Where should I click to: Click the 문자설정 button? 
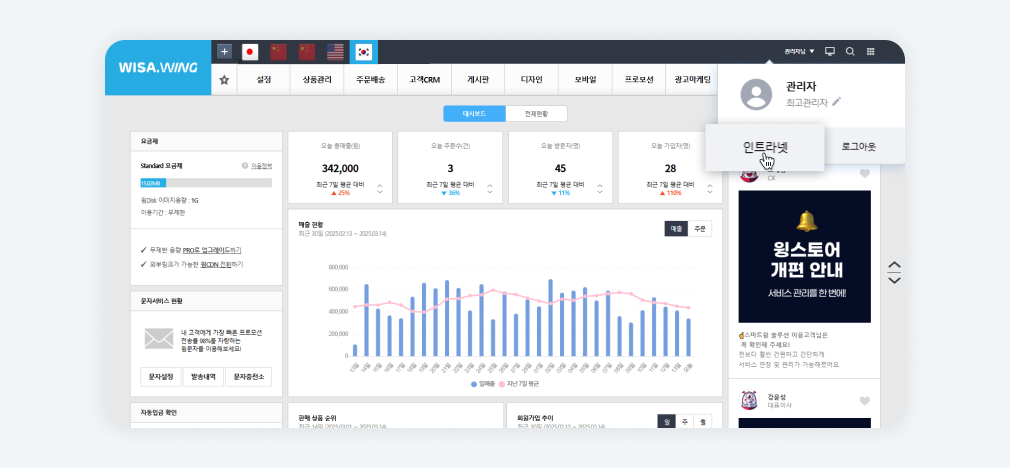161,377
